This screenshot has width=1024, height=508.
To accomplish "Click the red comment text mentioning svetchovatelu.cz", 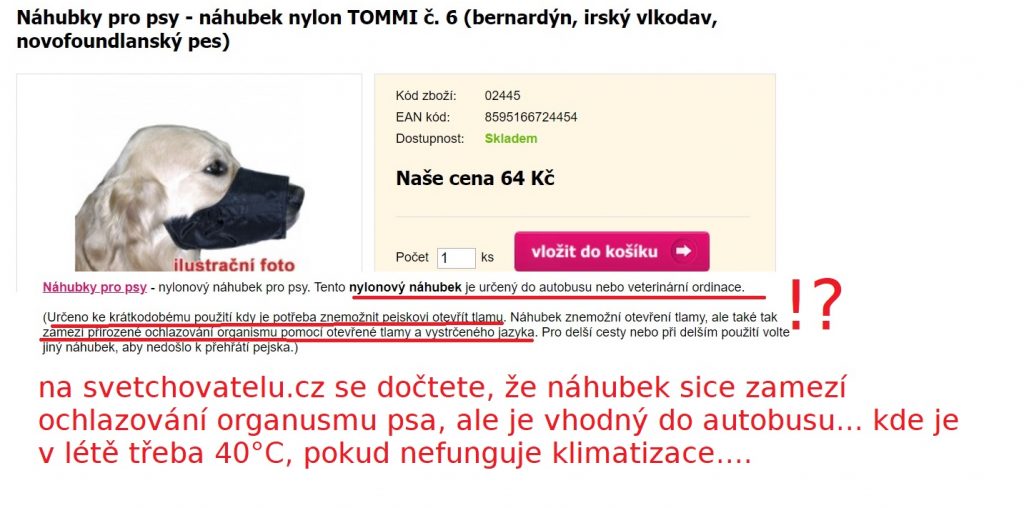I will coord(498,421).
